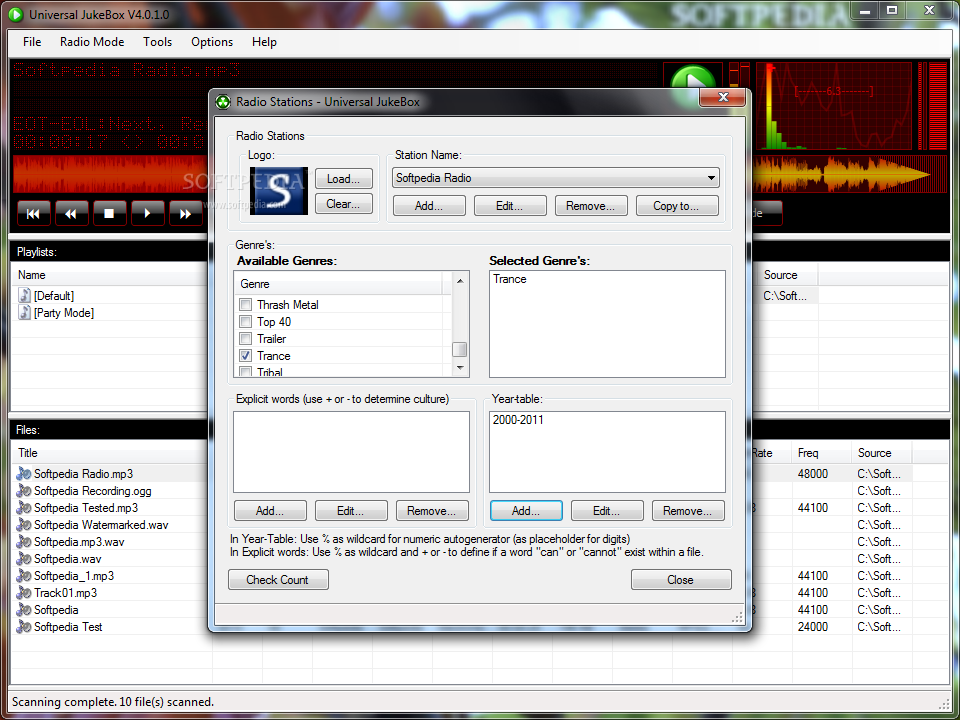Click the Softpedia Watermarked.wav file icon
Viewport: 960px width, 720px height.
click(x=24, y=525)
